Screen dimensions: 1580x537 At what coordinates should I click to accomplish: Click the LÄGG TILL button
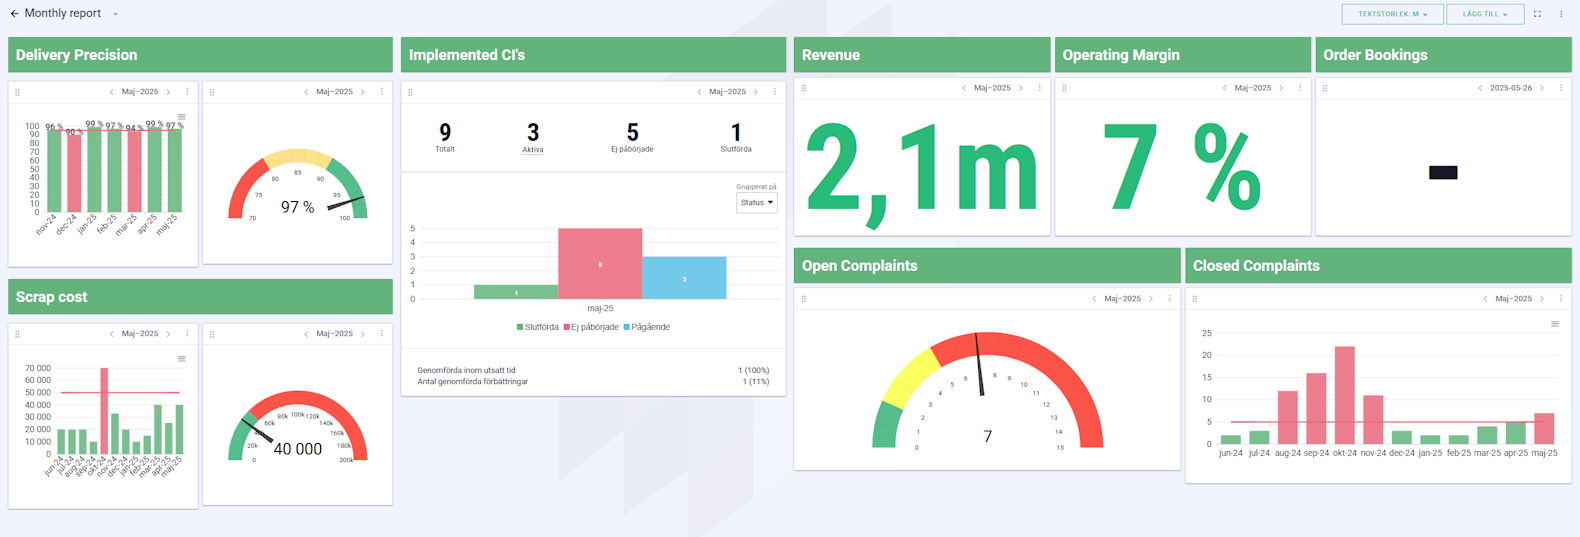tap(1485, 14)
